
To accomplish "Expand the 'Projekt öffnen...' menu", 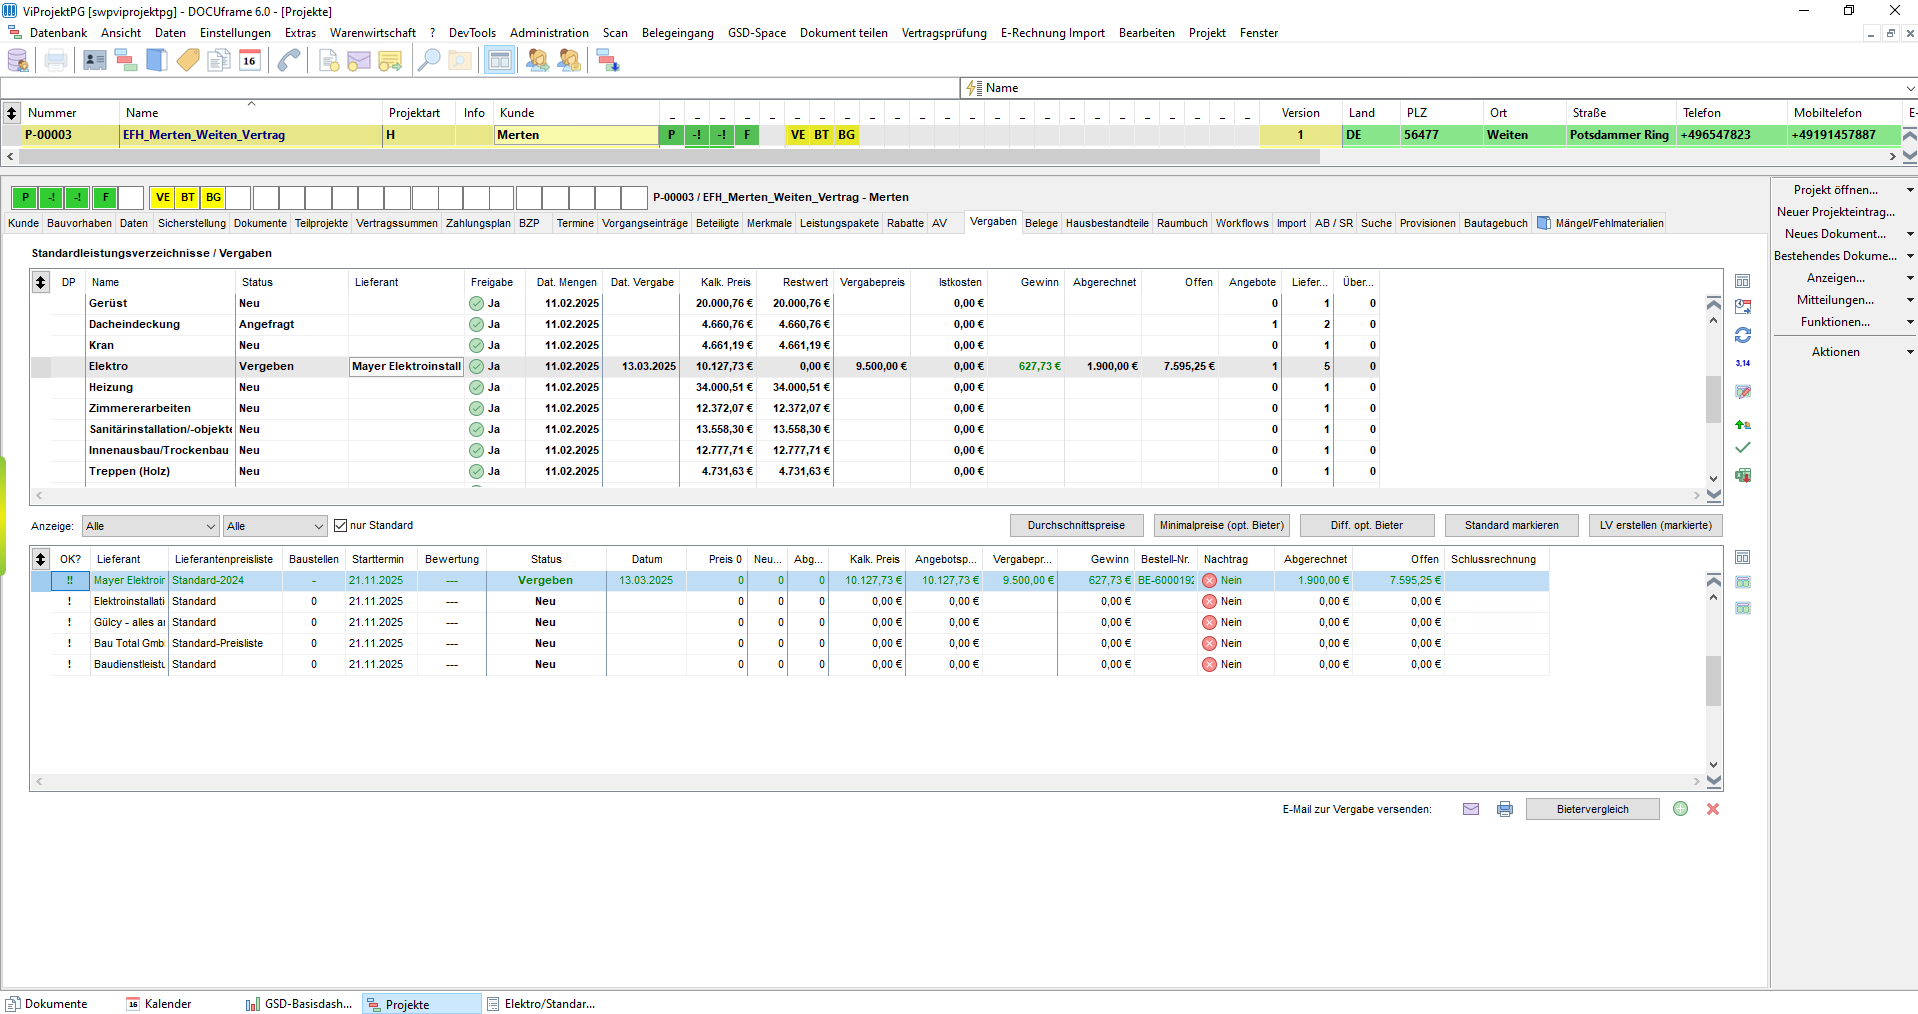I will 1910,190.
